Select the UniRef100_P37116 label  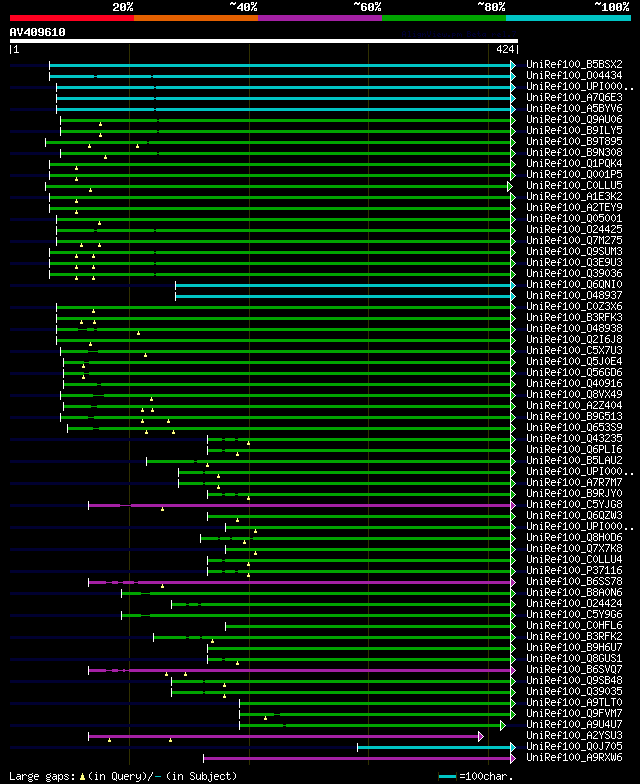[574, 570]
